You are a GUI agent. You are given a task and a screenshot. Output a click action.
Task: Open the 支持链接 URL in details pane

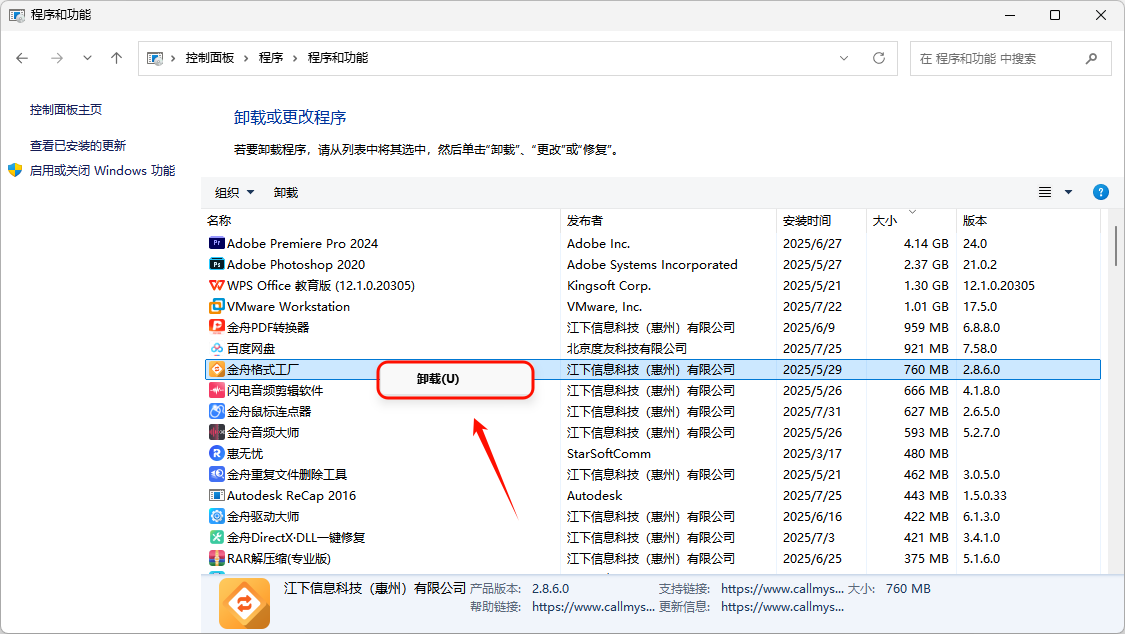click(782, 589)
